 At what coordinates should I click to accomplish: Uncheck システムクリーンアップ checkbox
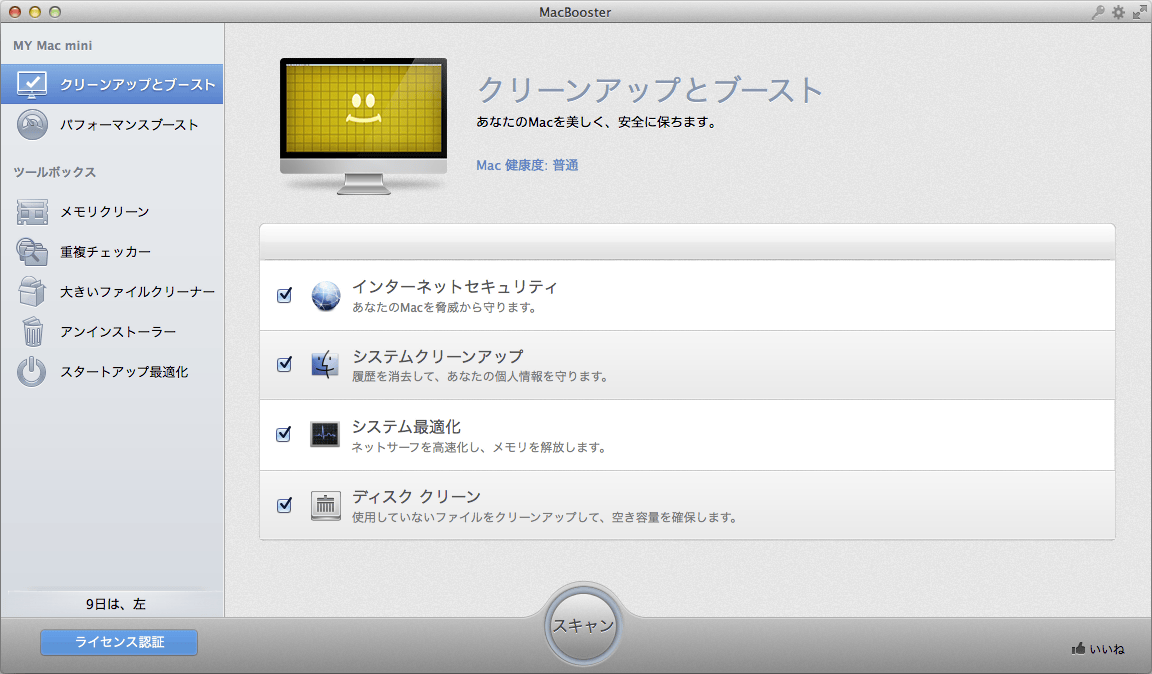[x=284, y=365]
